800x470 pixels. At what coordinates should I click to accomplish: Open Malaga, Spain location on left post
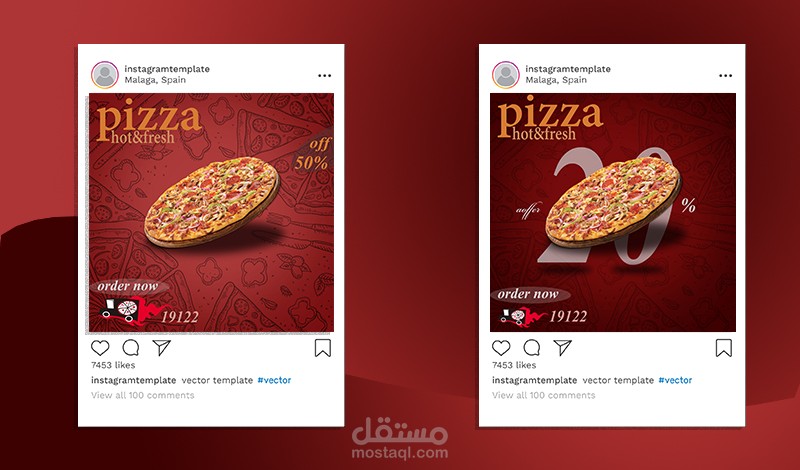[155, 80]
